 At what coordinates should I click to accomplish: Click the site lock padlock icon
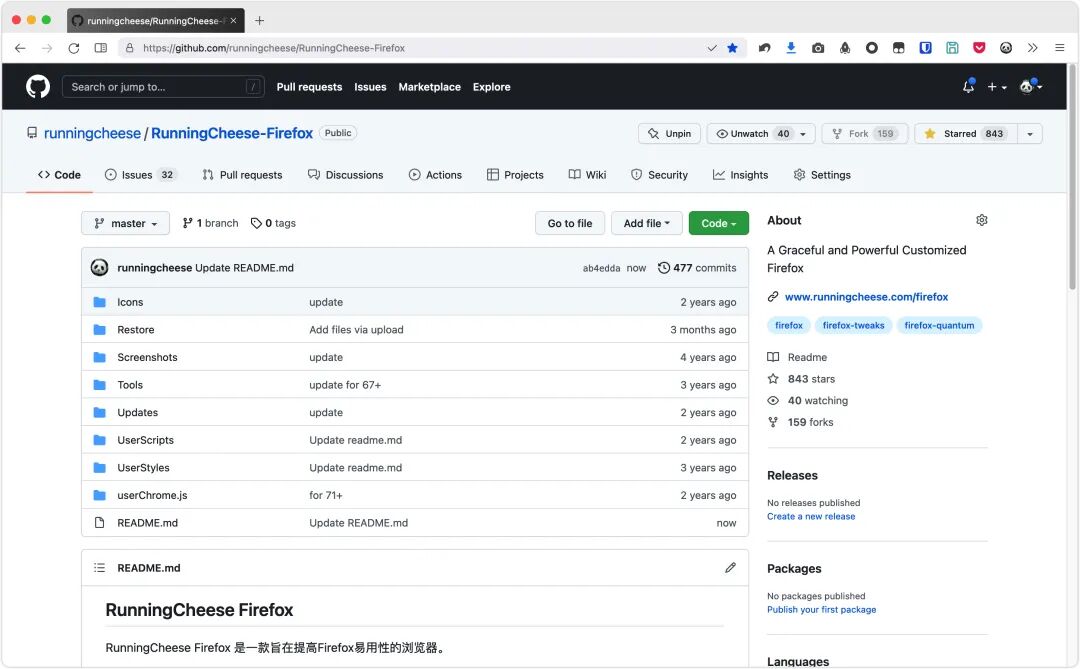(x=129, y=48)
